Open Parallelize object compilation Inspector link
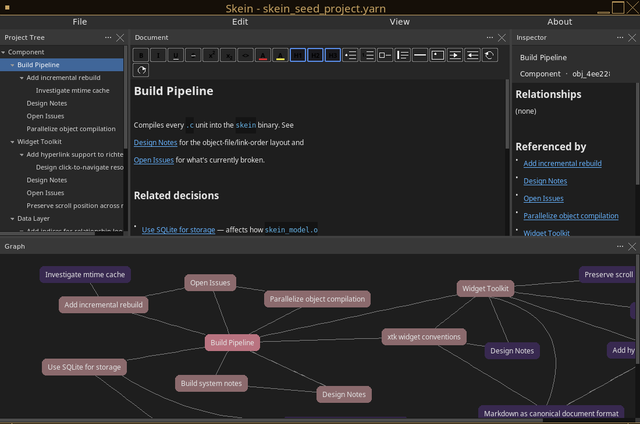Viewport: 640px width, 424px height. click(x=571, y=215)
